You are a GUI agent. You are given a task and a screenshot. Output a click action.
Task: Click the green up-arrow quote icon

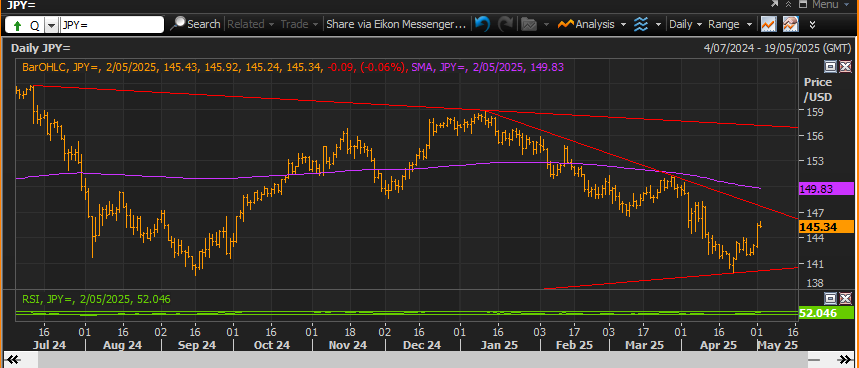coord(17,25)
